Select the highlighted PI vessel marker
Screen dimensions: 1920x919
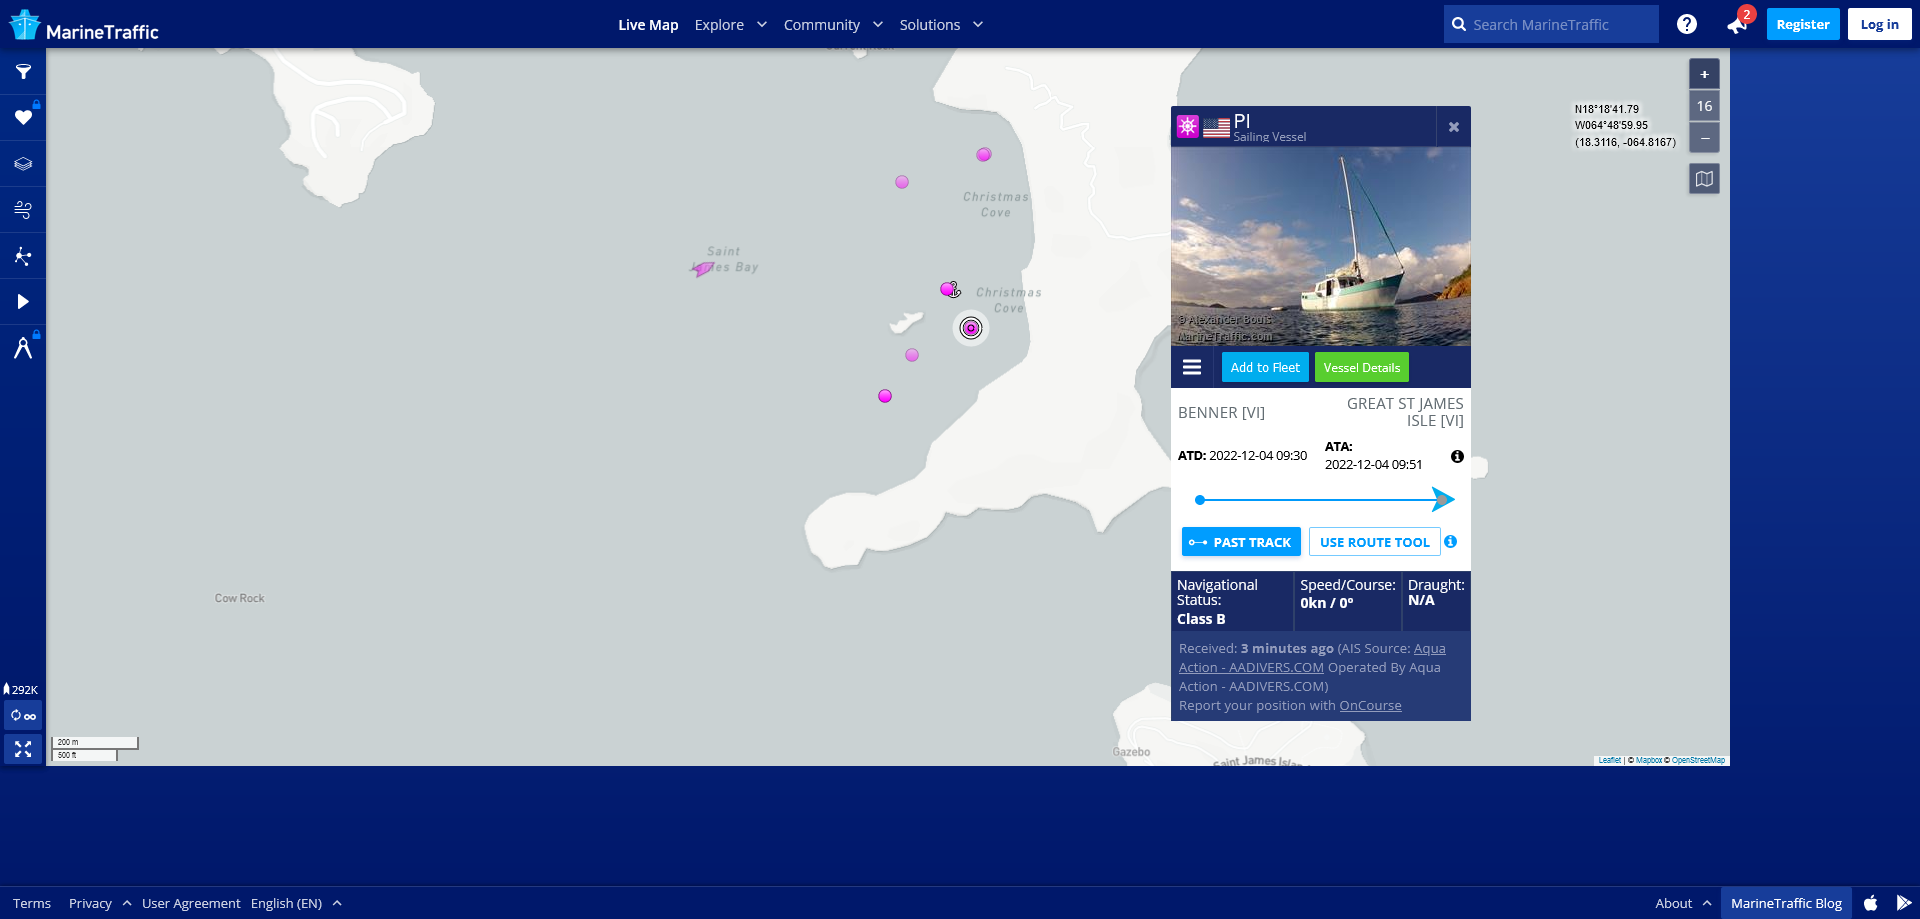click(x=971, y=328)
